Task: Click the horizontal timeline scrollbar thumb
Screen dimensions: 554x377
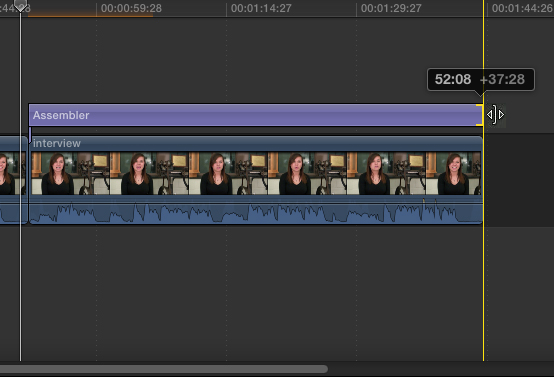Action: (164, 369)
